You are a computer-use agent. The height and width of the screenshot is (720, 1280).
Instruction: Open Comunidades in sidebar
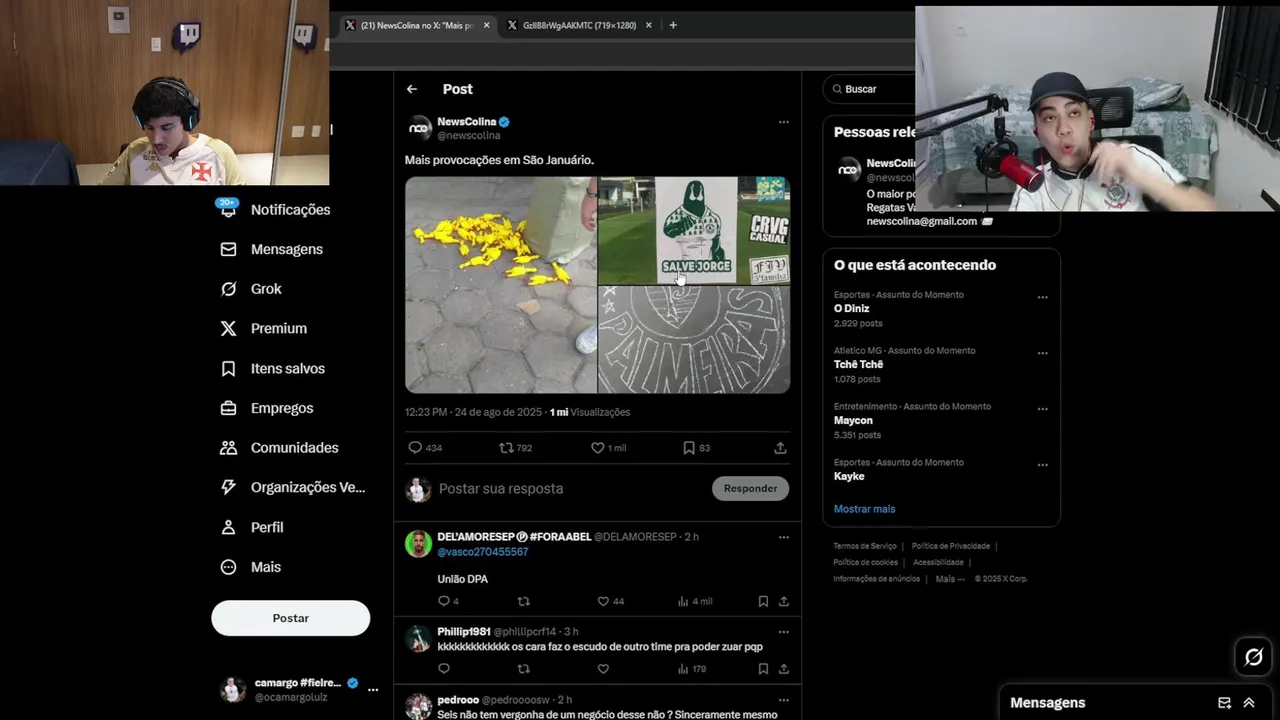tap(279, 448)
